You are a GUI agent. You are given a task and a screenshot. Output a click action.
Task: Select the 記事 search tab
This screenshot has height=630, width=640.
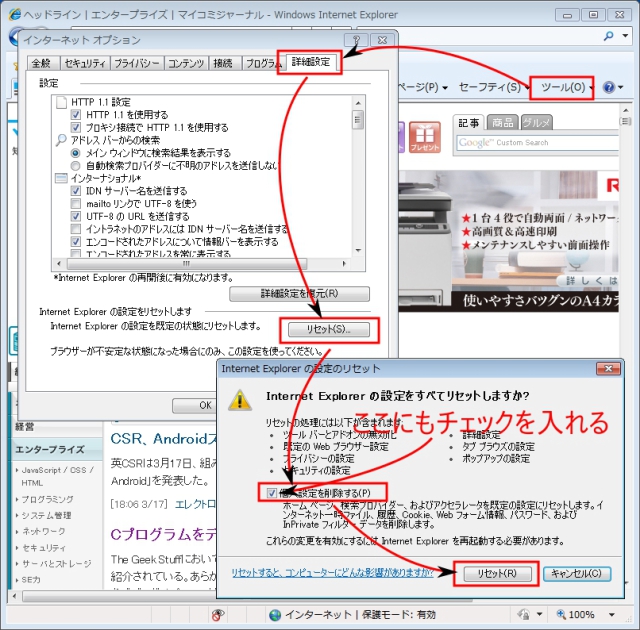[469, 123]
